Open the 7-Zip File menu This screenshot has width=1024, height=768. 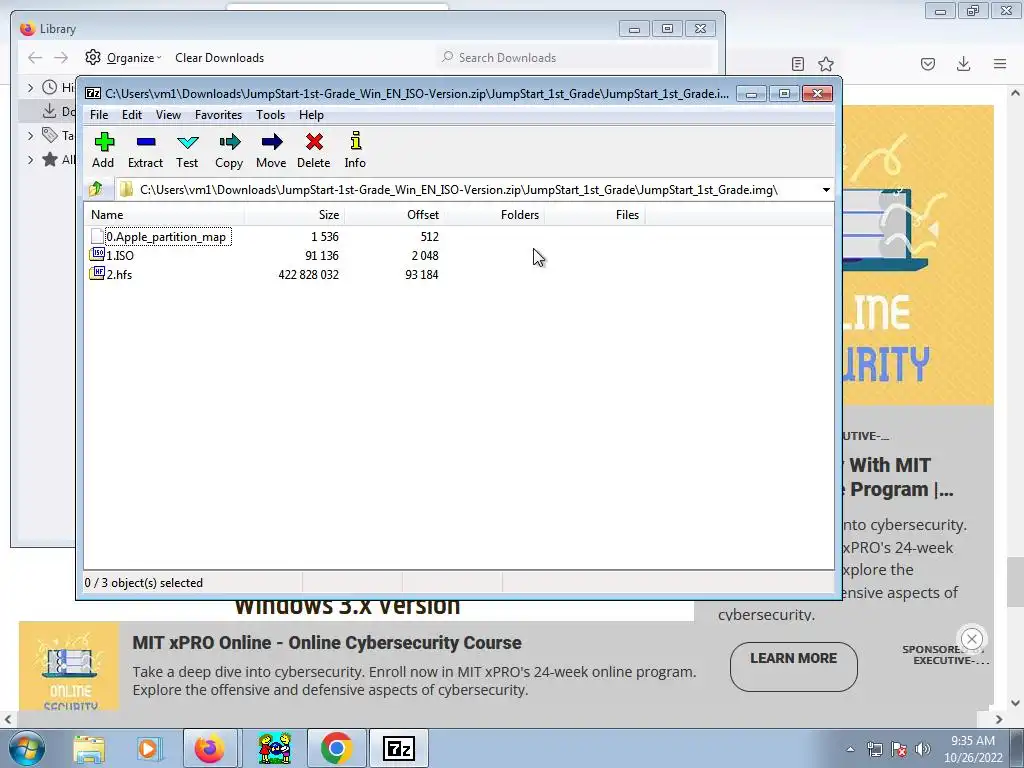click(x=99, y=115)
